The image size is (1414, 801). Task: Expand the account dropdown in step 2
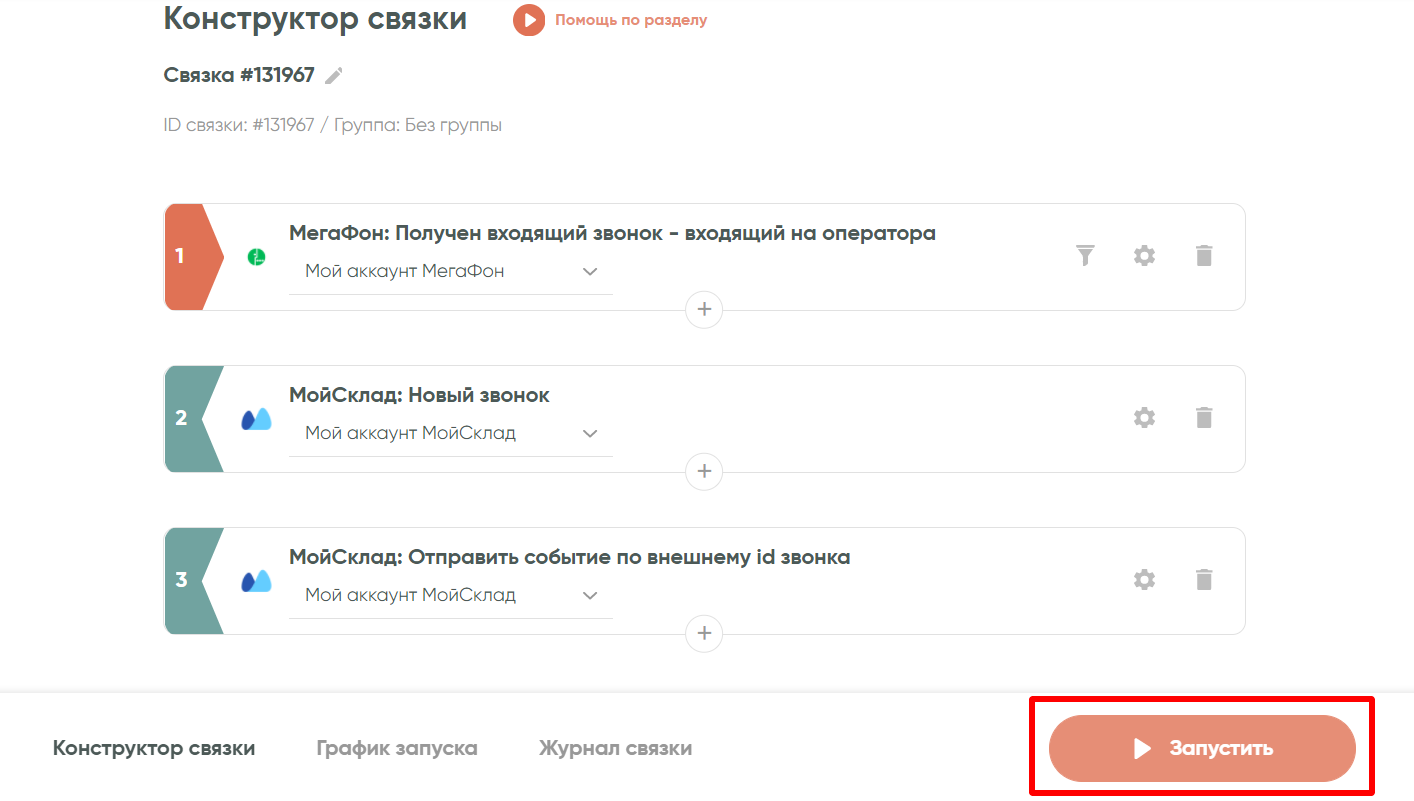coord(451,433)
